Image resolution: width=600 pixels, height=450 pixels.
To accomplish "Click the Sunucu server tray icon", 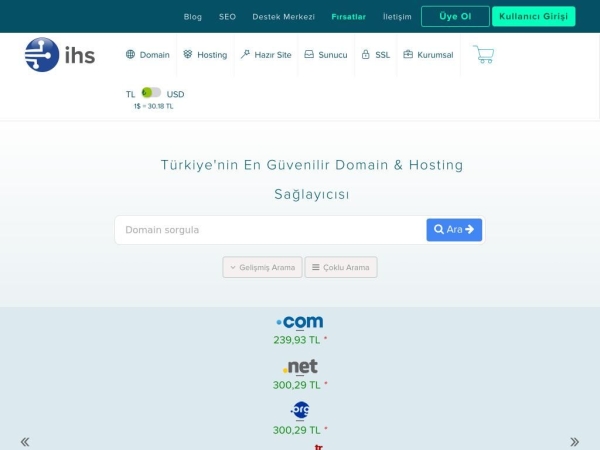I will 309,54.
